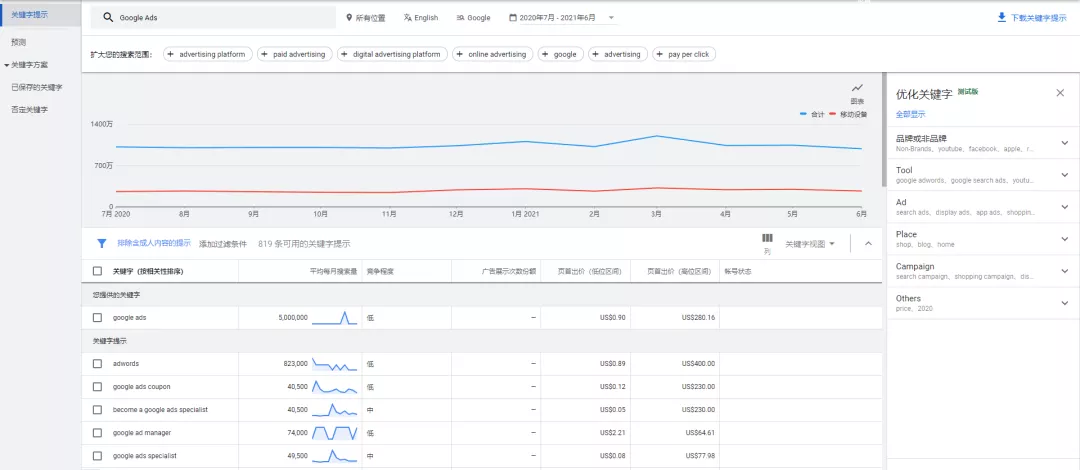This screenshot has width=1080, height=470.
Task: Open the forecast item in sidebar
Action: [x=19, y=42]
